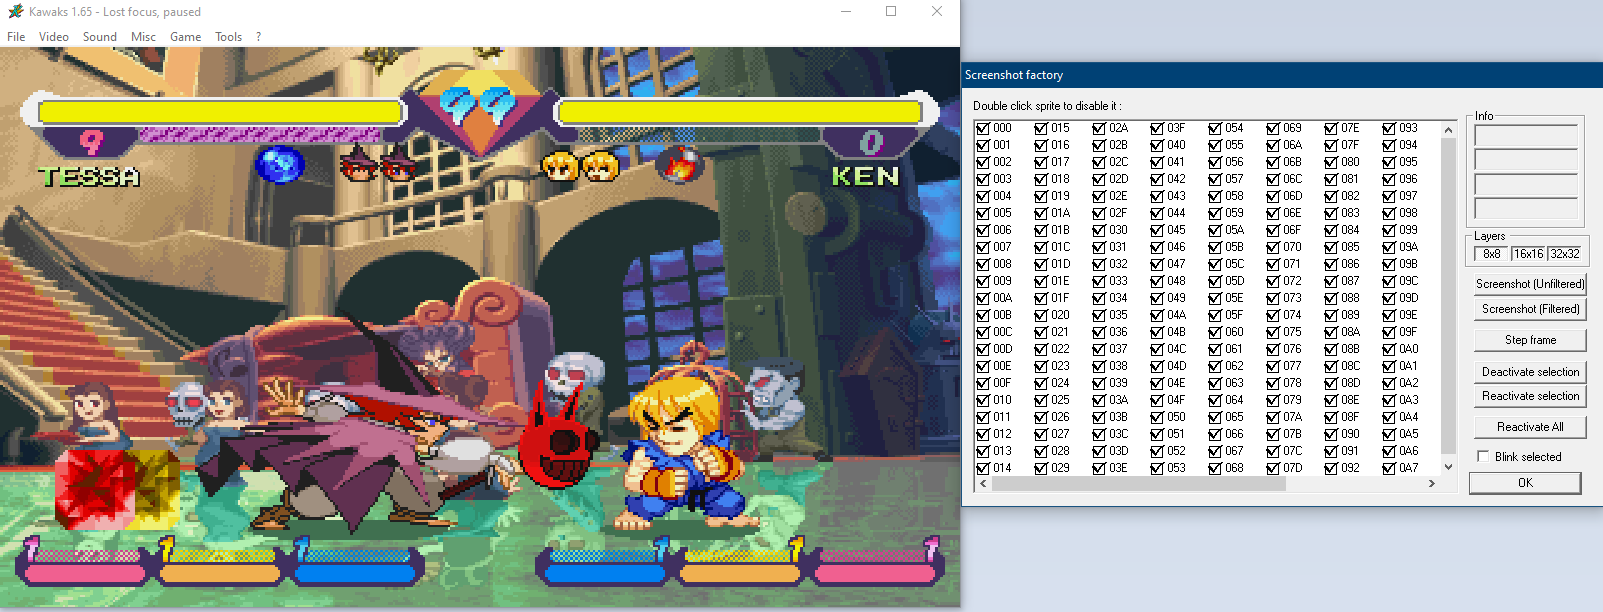Uncheck sprite 0A7 checkbox
This screenshot has width=1603, height=612.
(x=1389, y=468)
